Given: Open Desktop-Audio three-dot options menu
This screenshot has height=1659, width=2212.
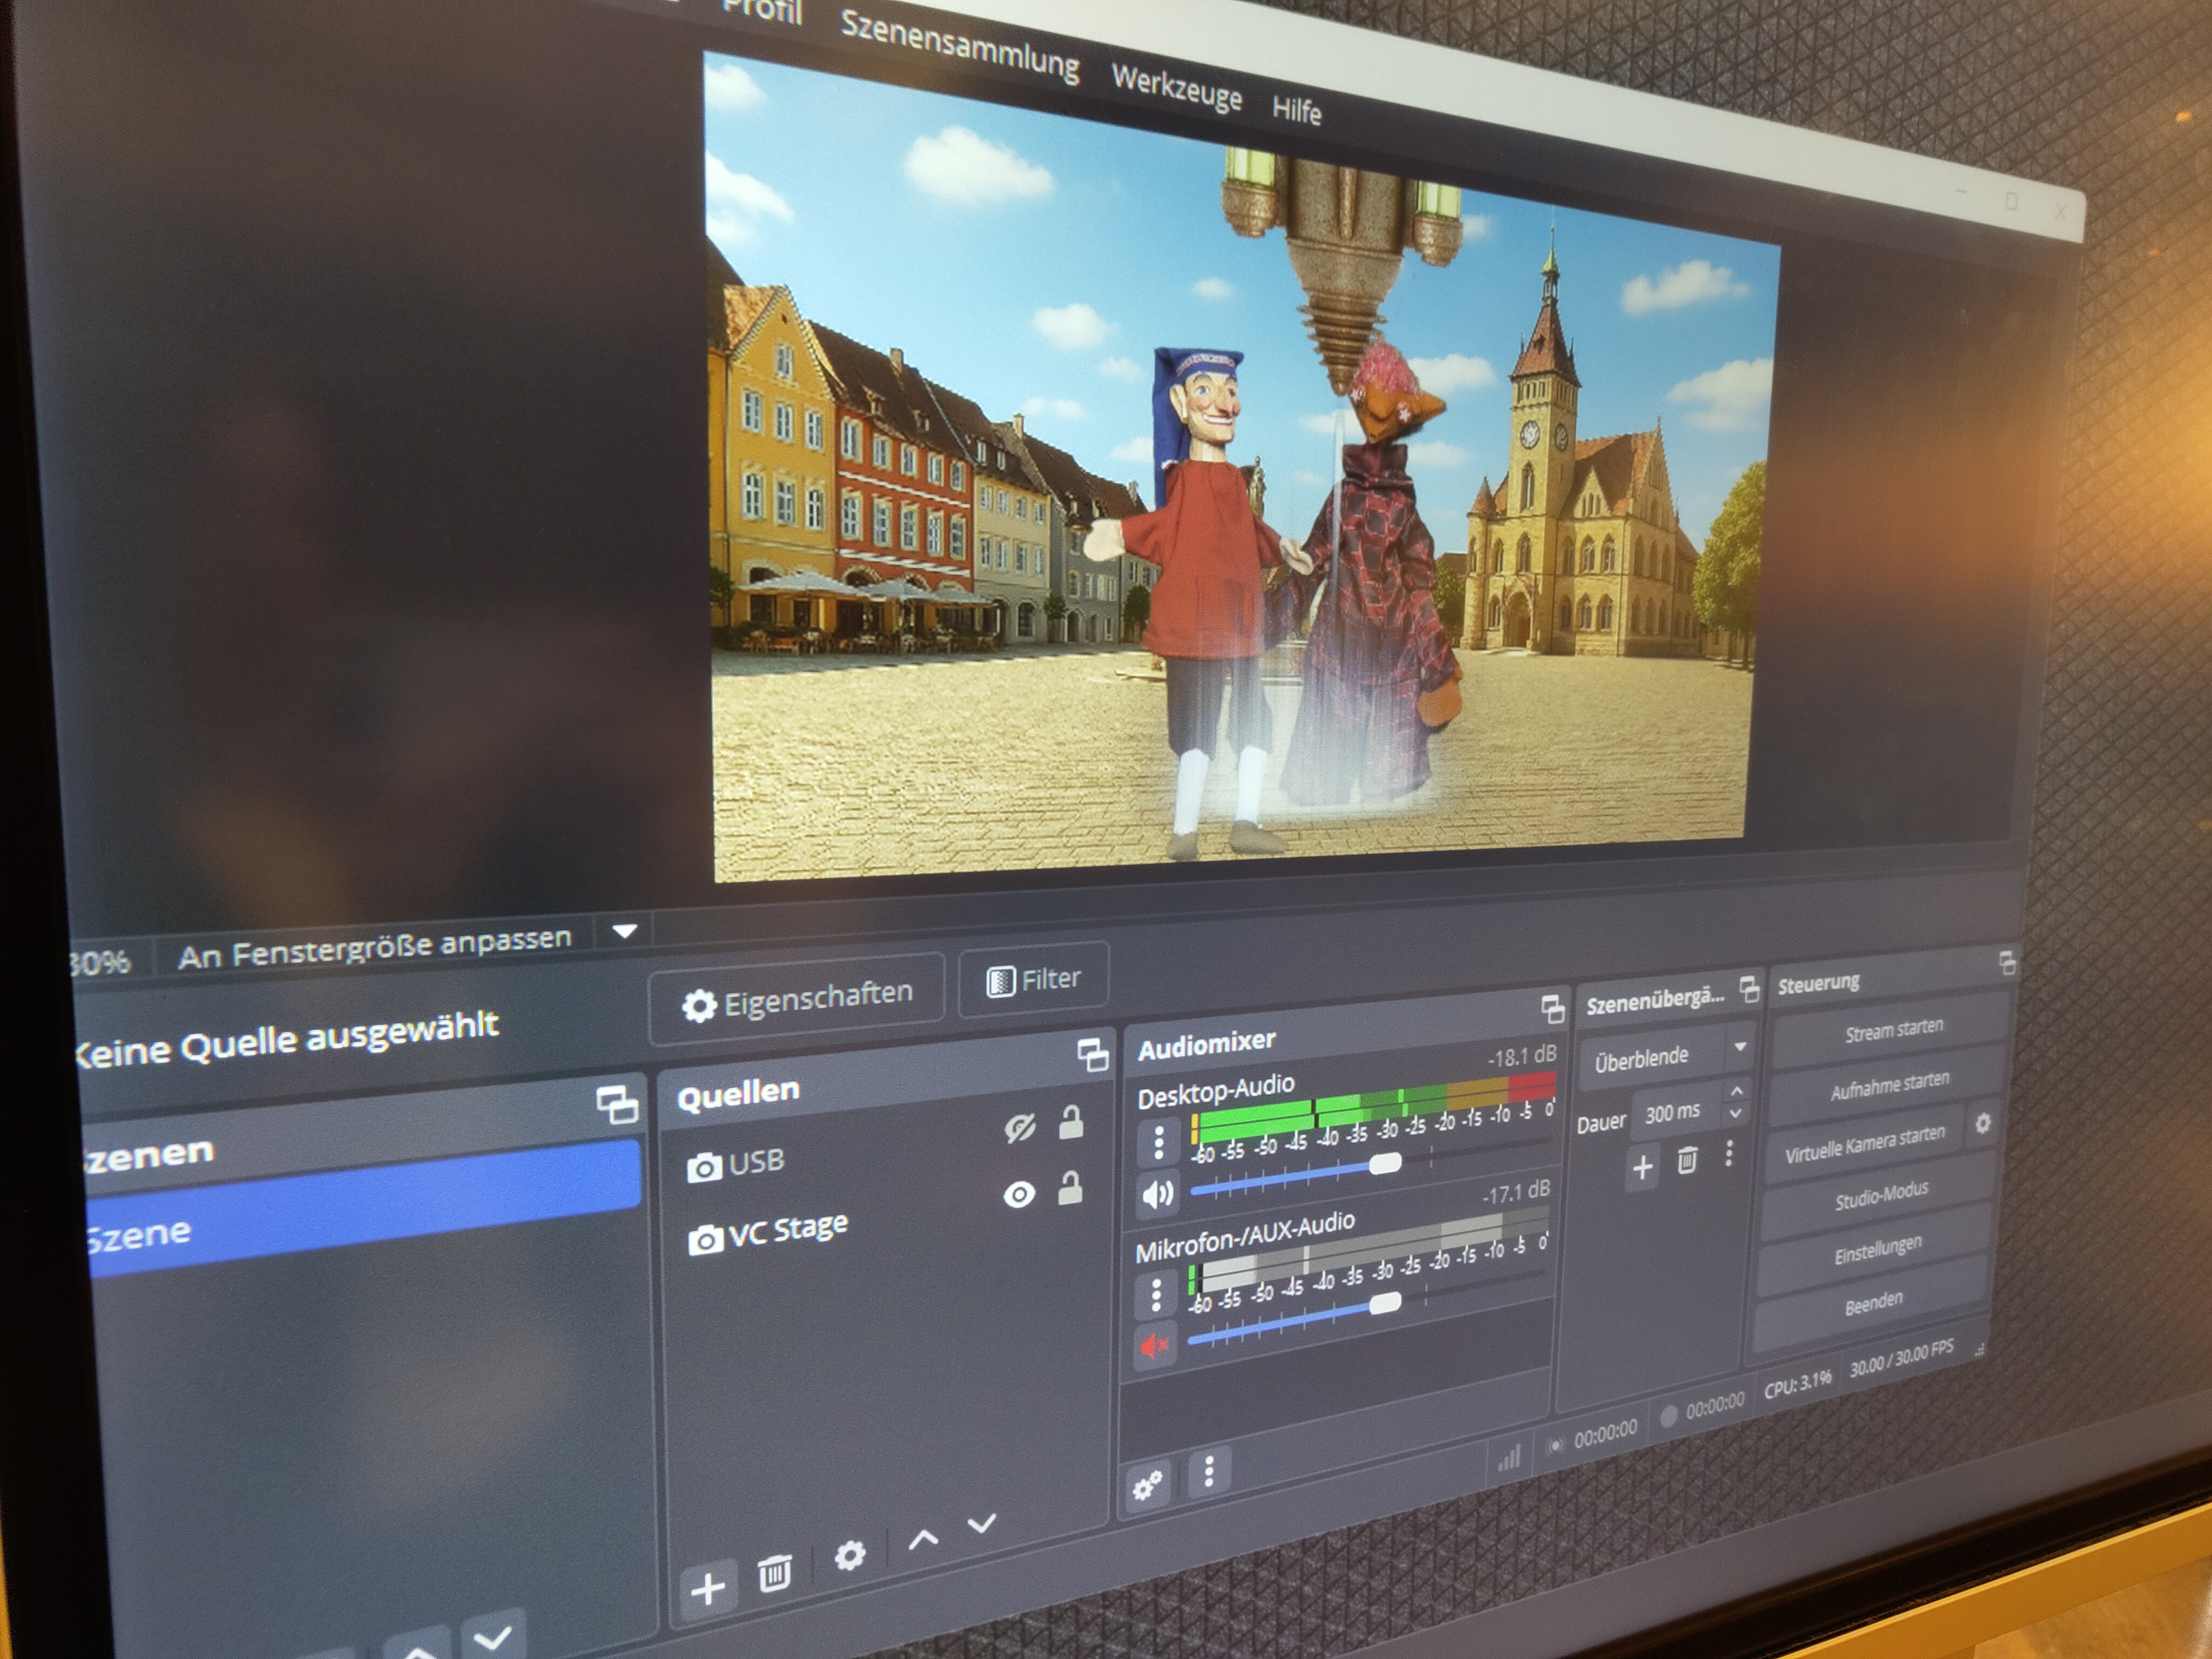Looking at the screenshot, I should pos(1159,1142).
